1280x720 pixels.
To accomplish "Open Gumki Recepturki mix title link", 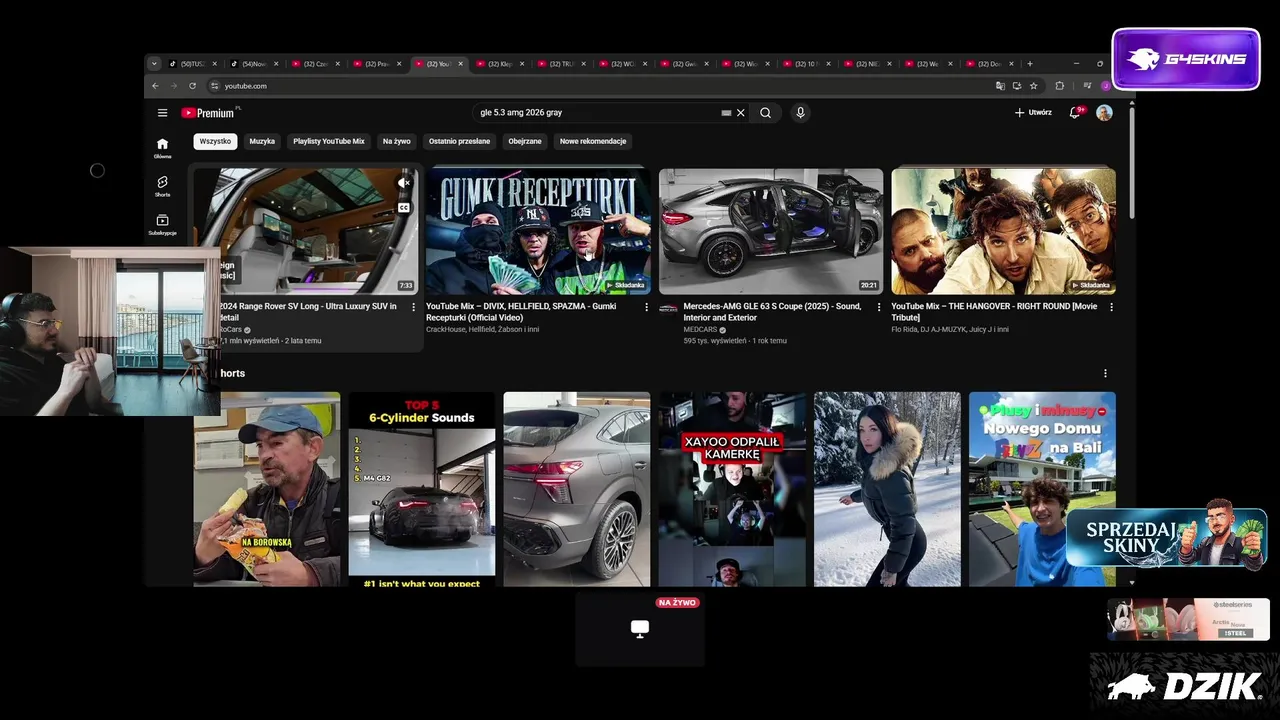I will [523, 312].
